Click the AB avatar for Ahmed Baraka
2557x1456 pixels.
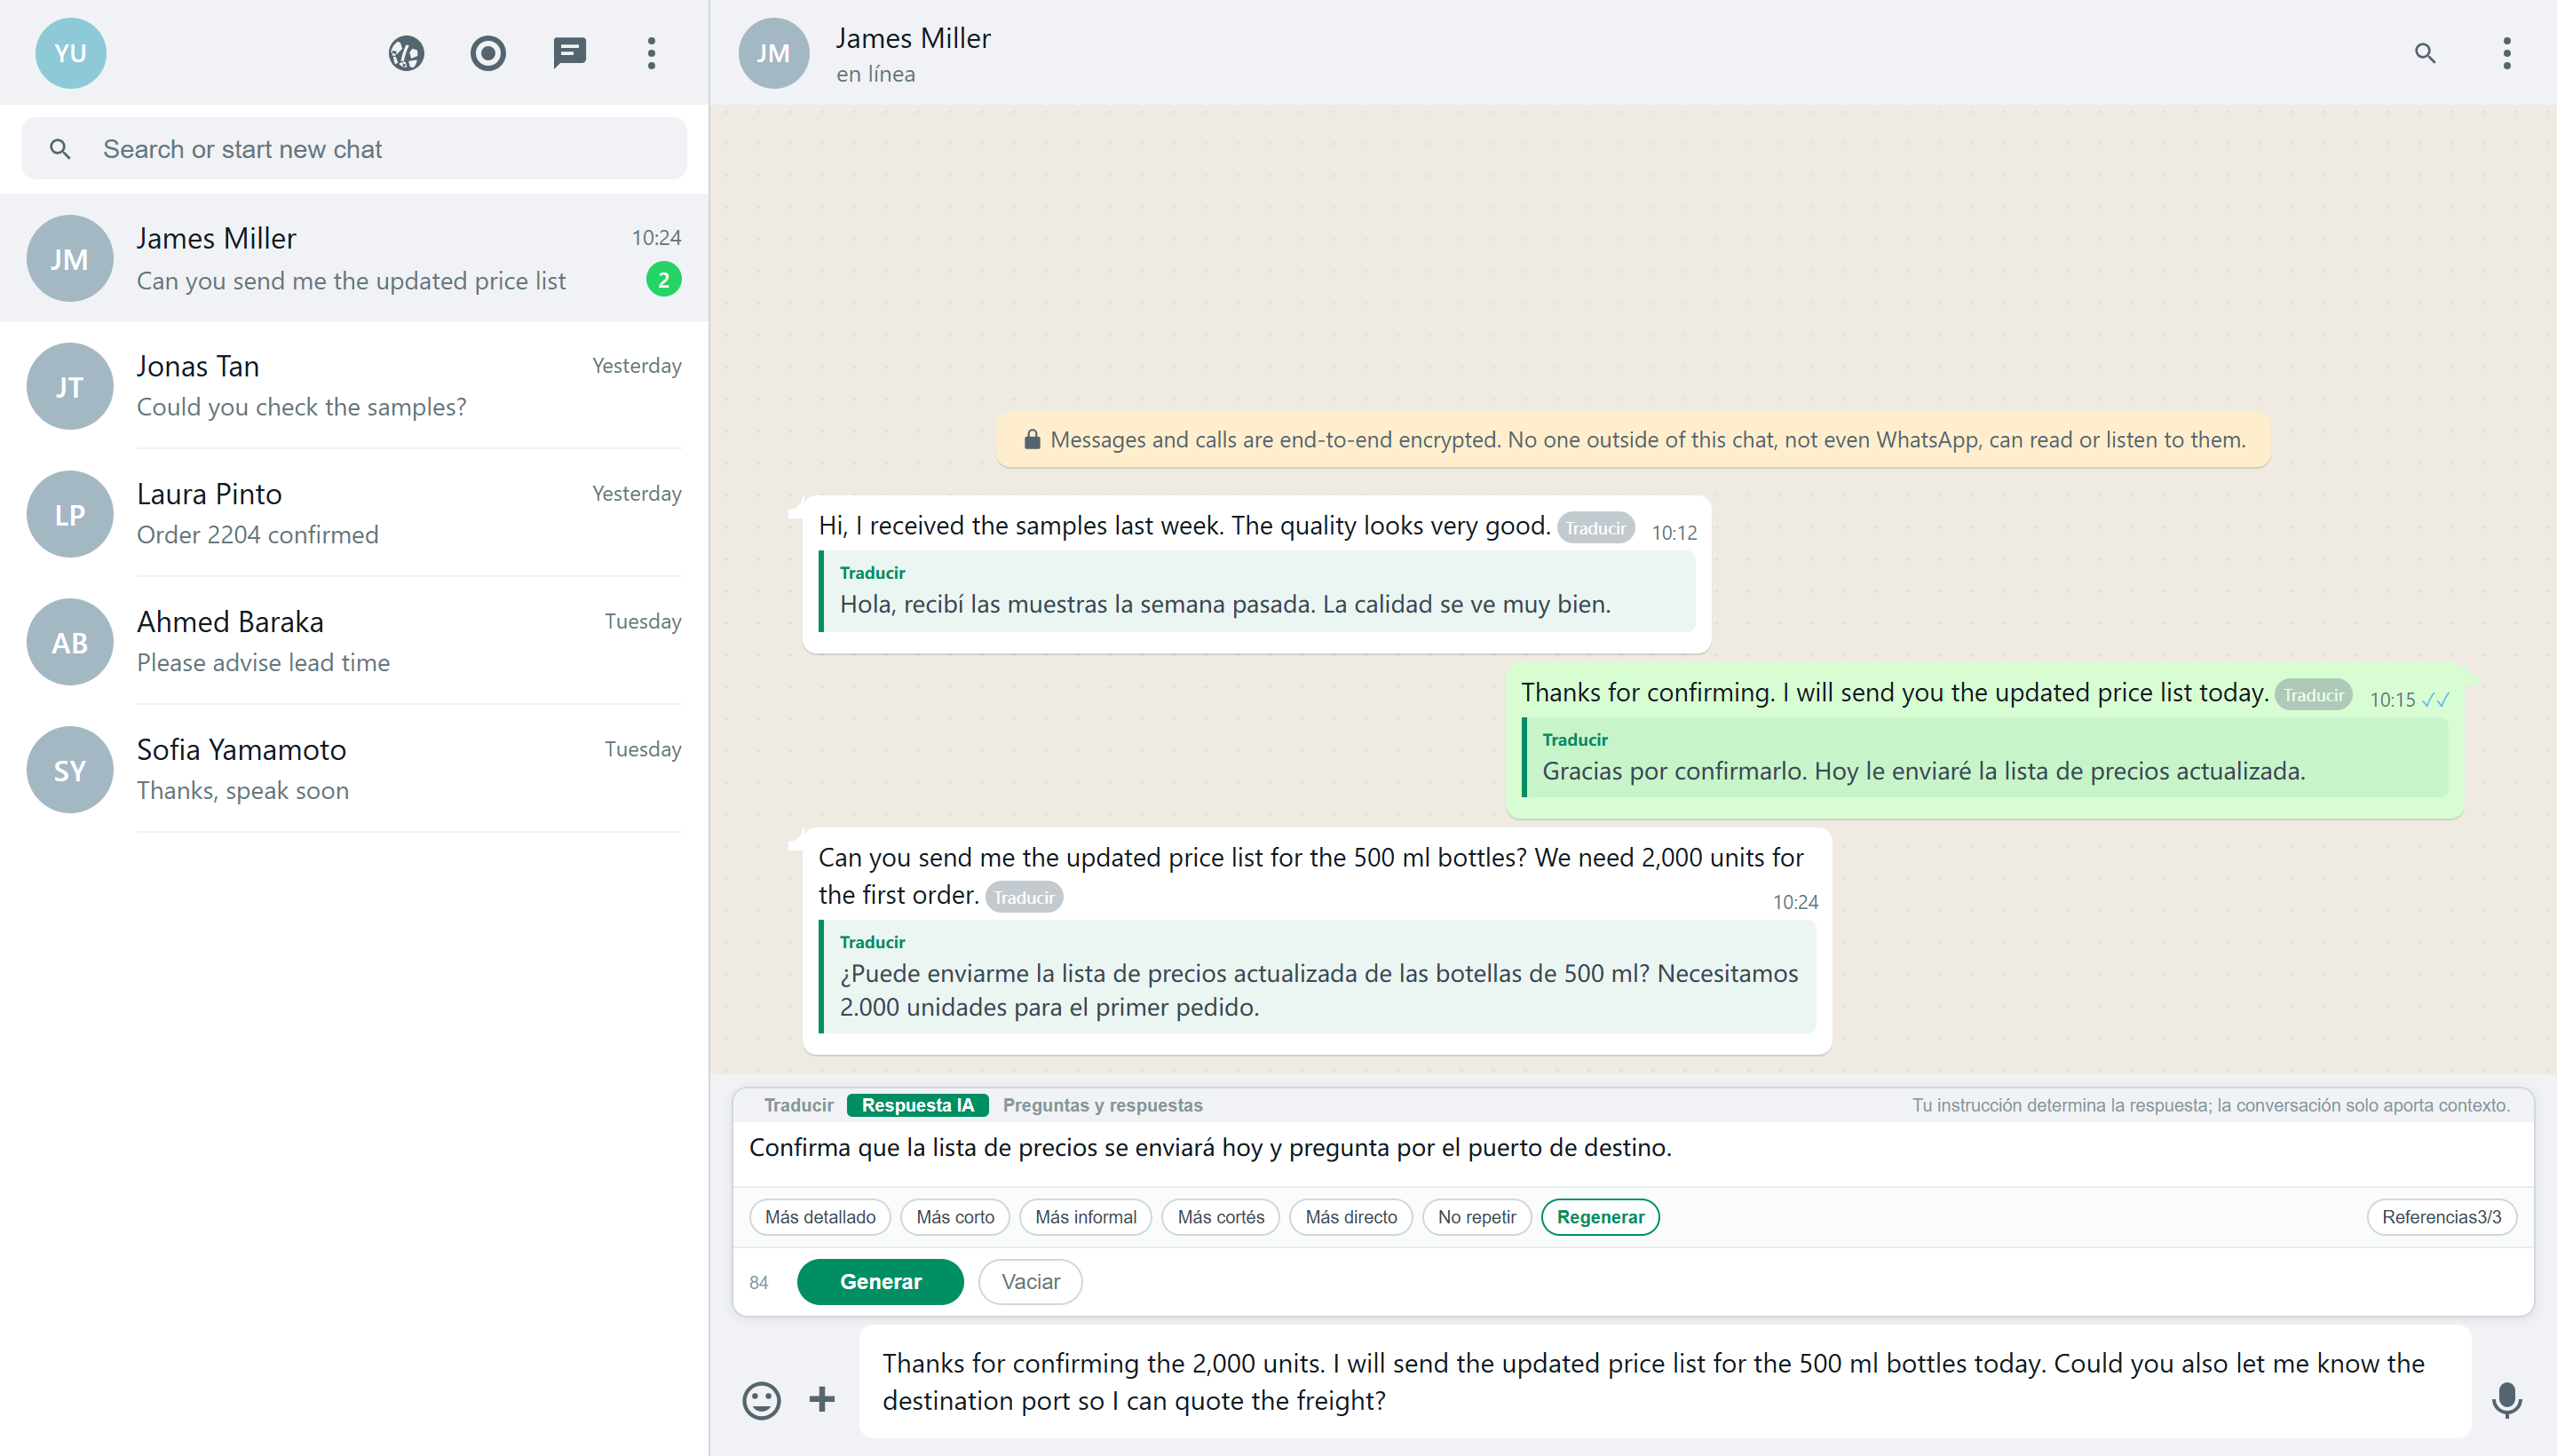tap(70, 642)
